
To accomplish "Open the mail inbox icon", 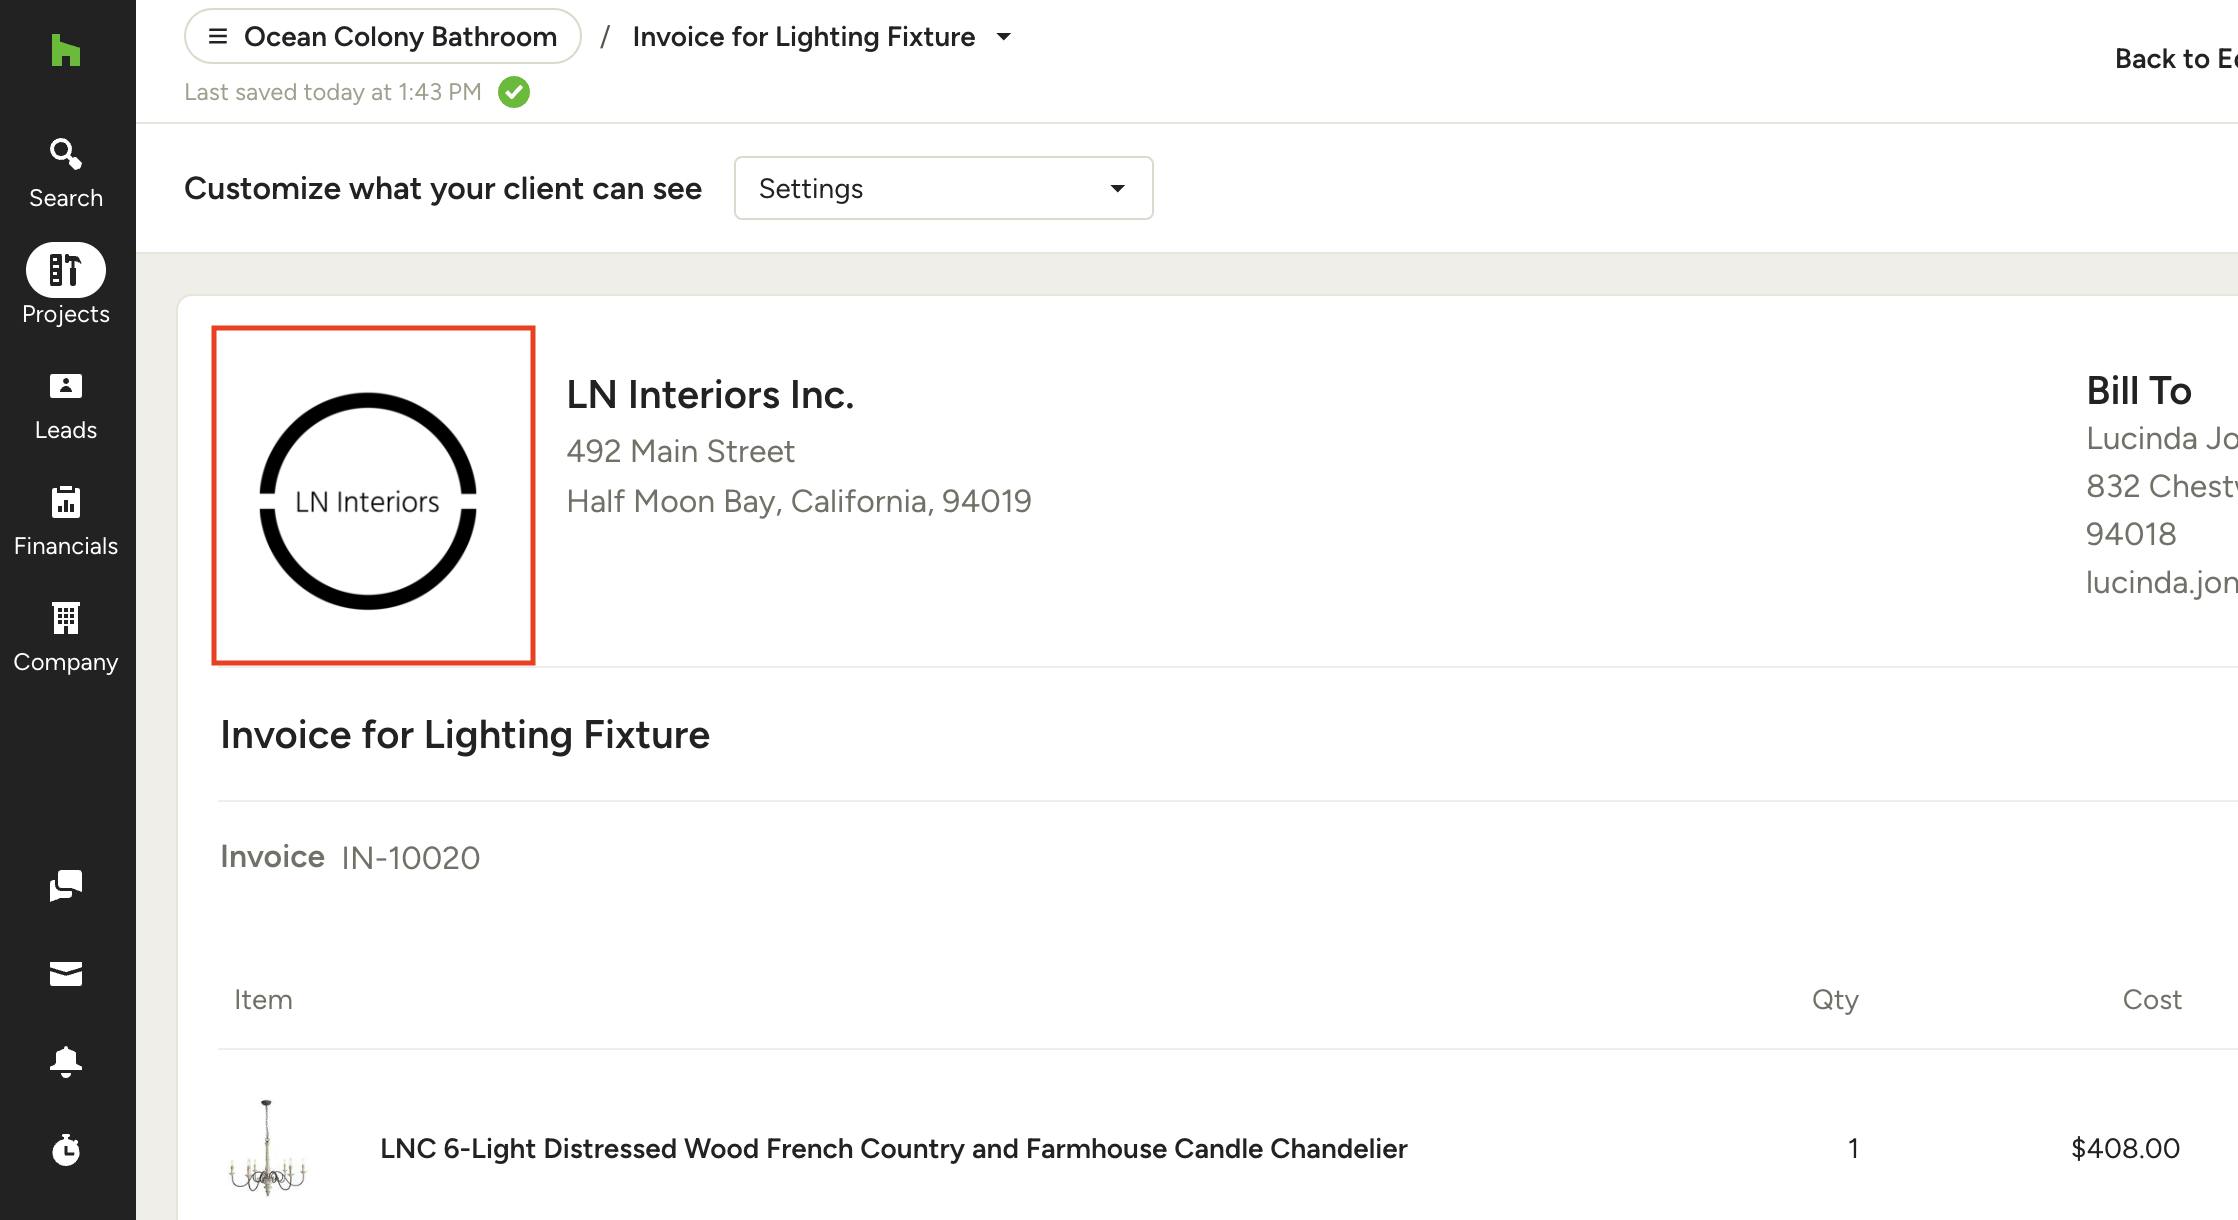I will click(x=66, y=974).
